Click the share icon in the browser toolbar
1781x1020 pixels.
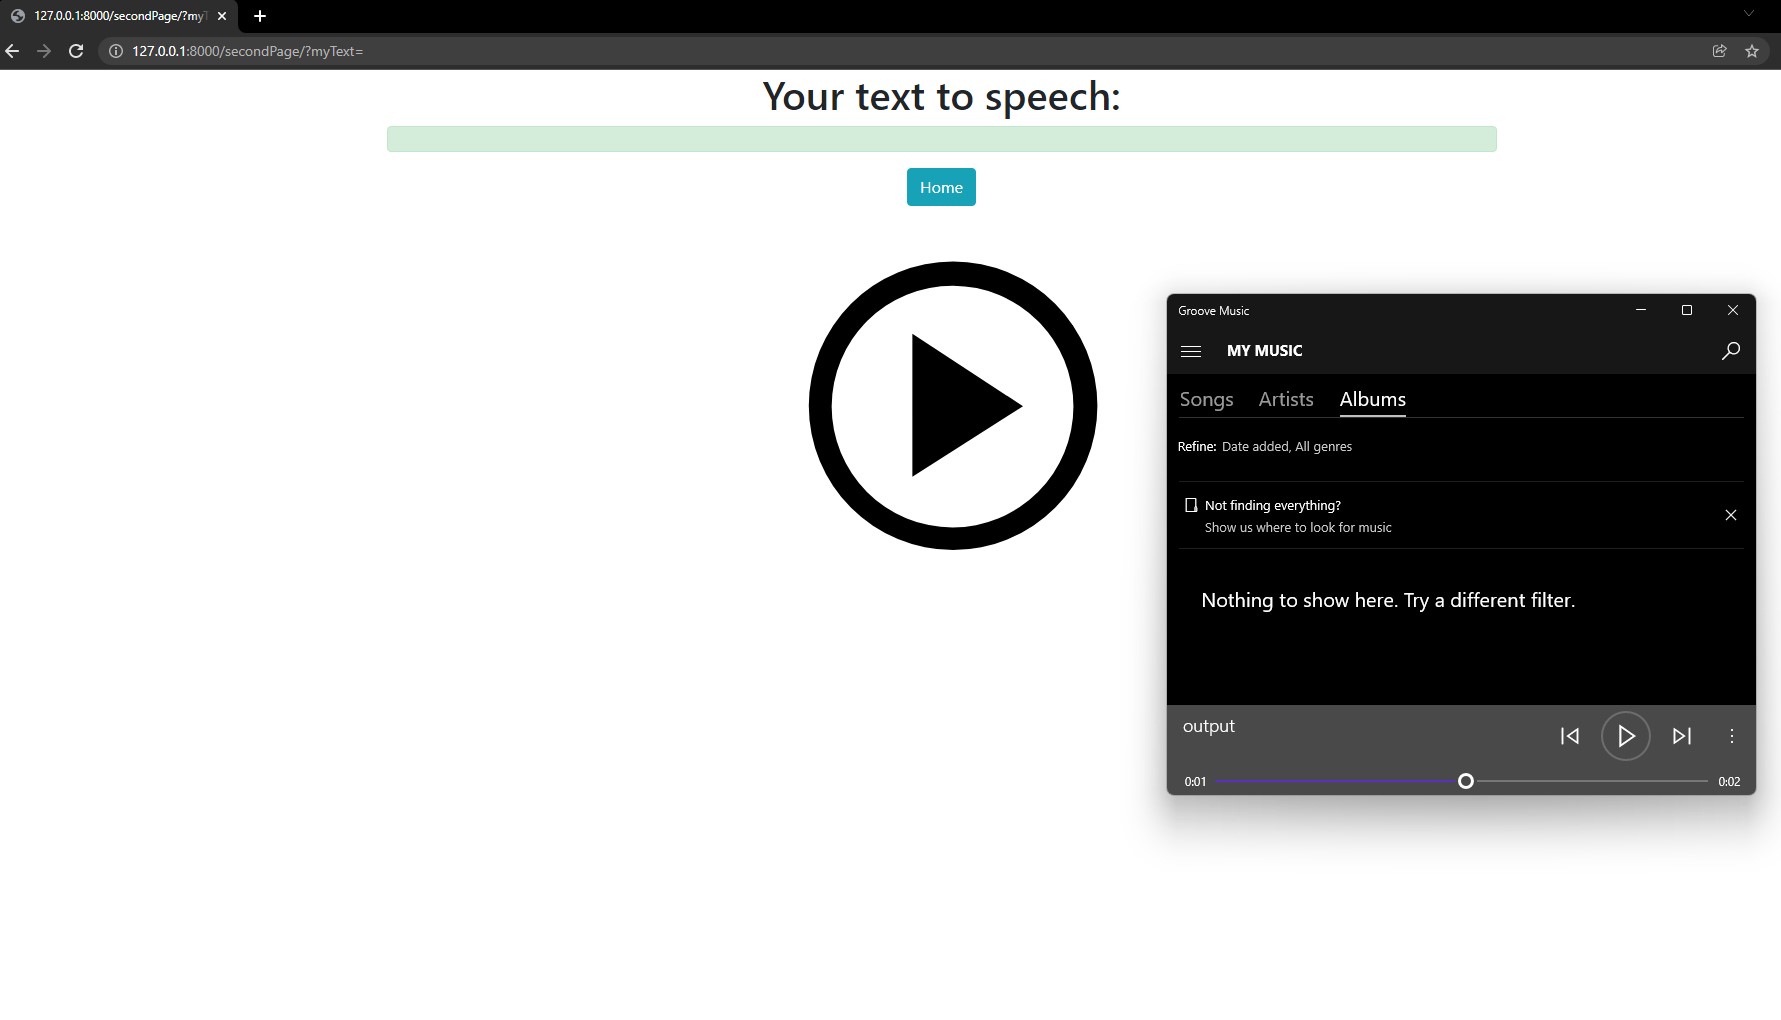[1719, 51]
